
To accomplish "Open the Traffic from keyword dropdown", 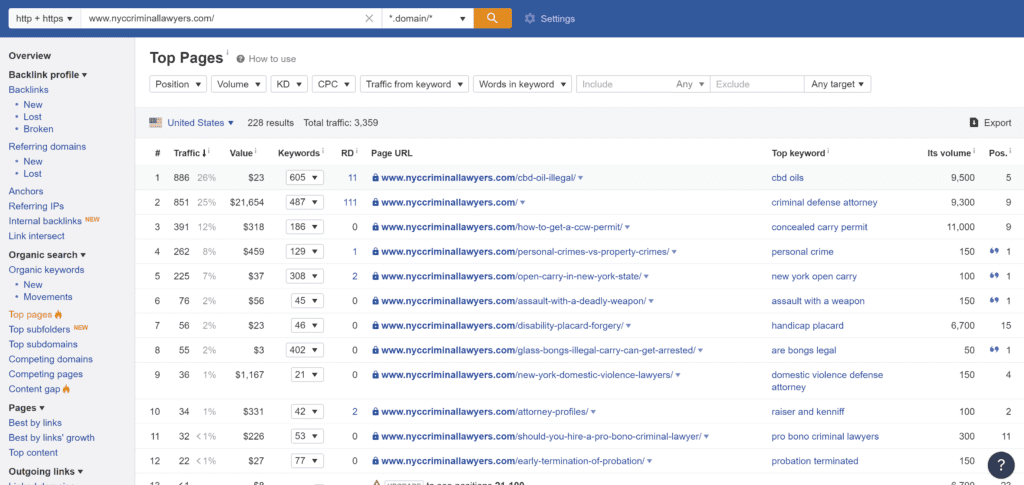I will pos(415,84).
